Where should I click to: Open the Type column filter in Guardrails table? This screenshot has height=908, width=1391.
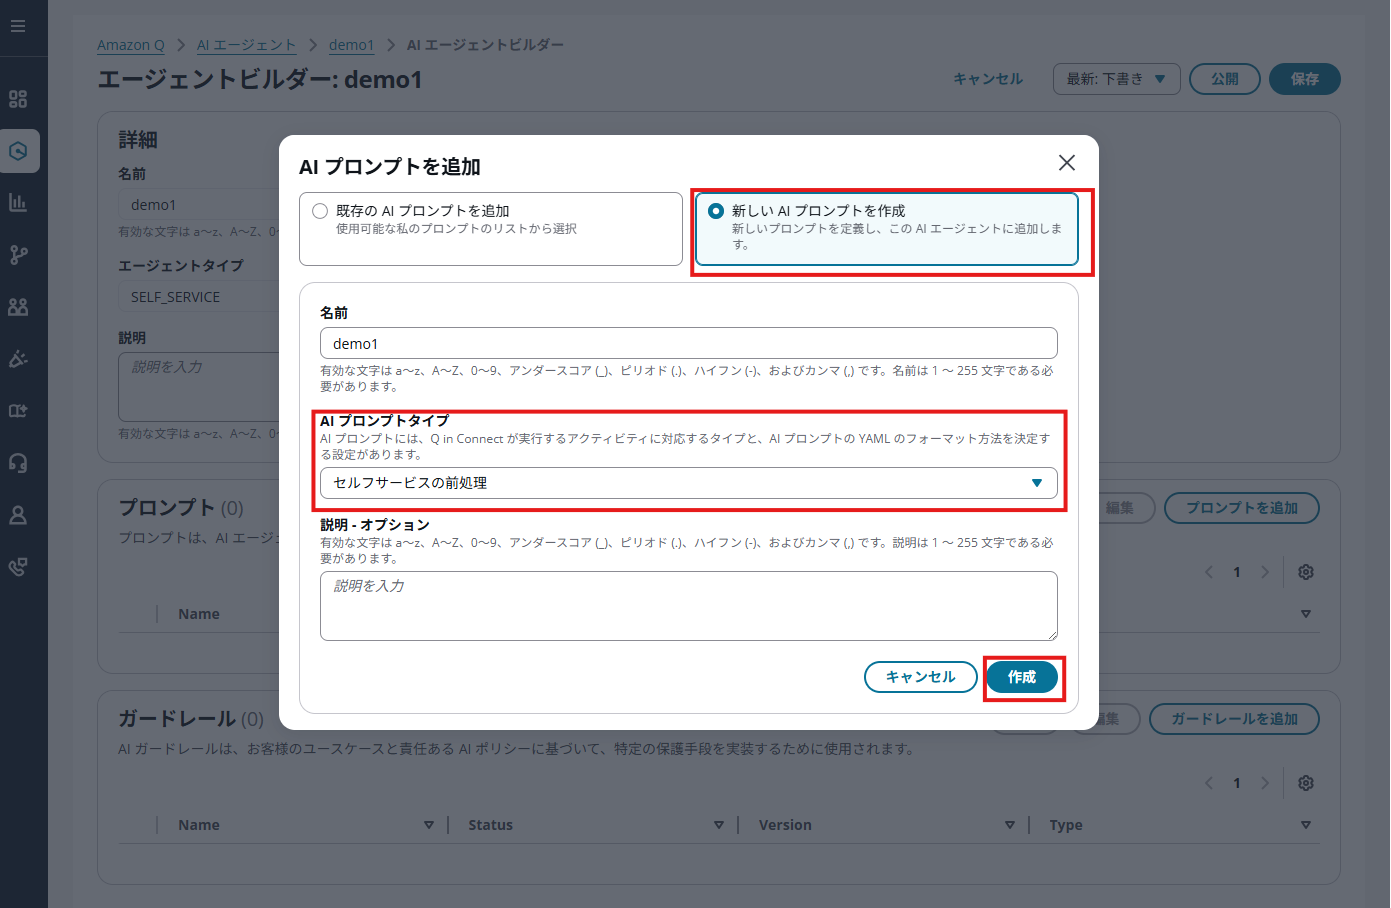tap(1305, 825)
